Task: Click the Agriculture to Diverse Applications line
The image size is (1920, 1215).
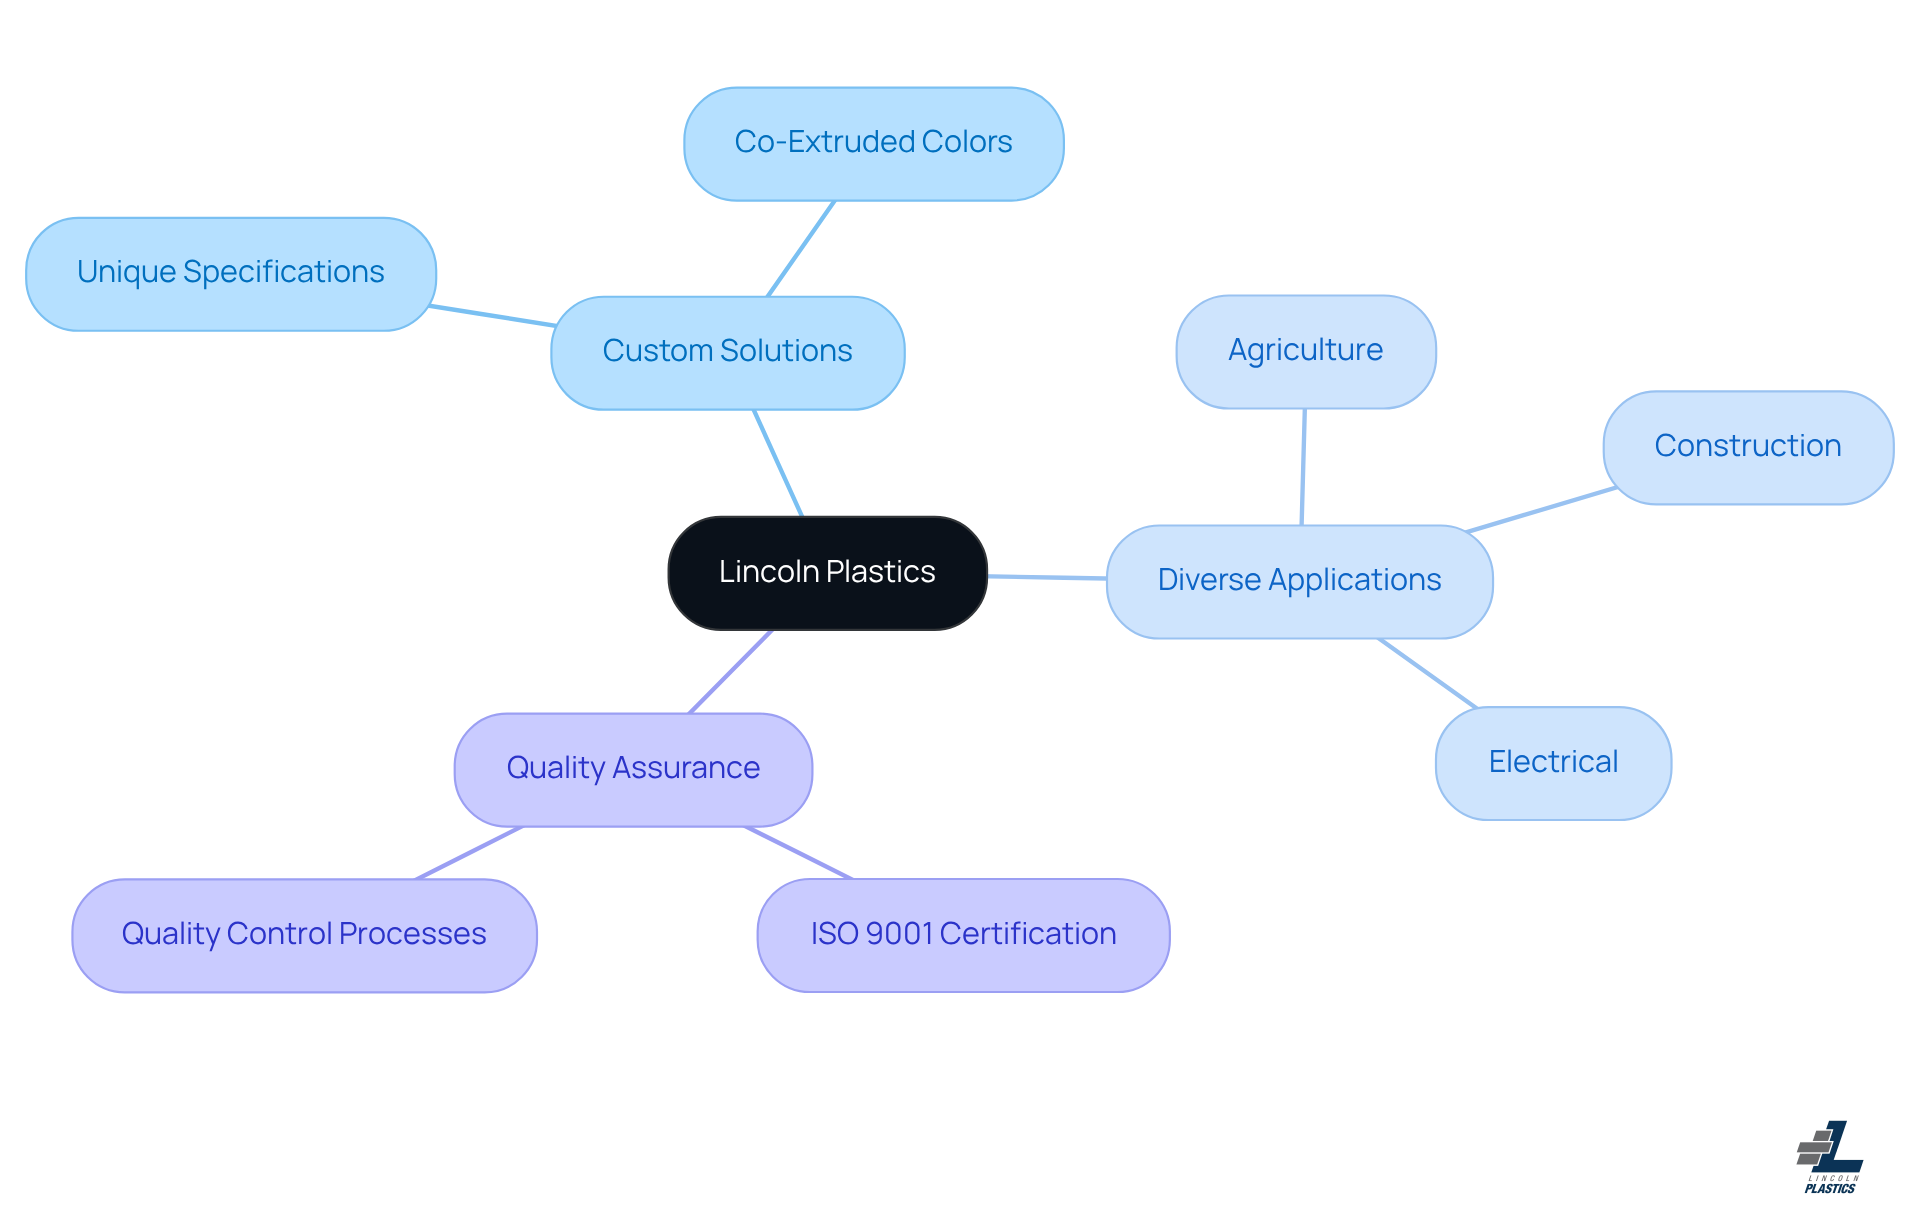Action: click(1303, 466)
